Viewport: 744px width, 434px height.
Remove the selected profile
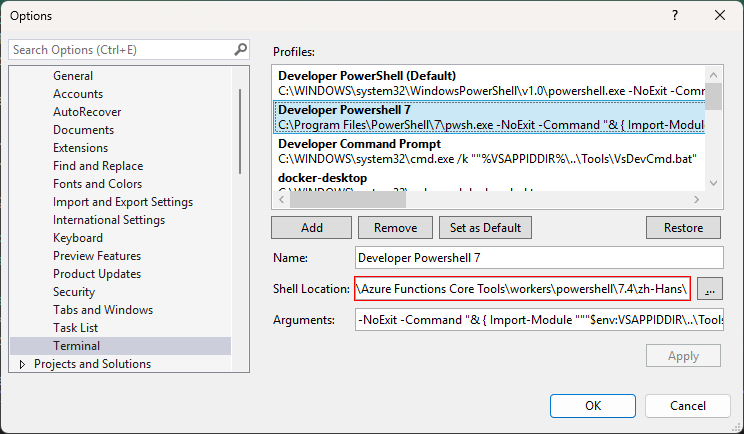tap(395, 228)
